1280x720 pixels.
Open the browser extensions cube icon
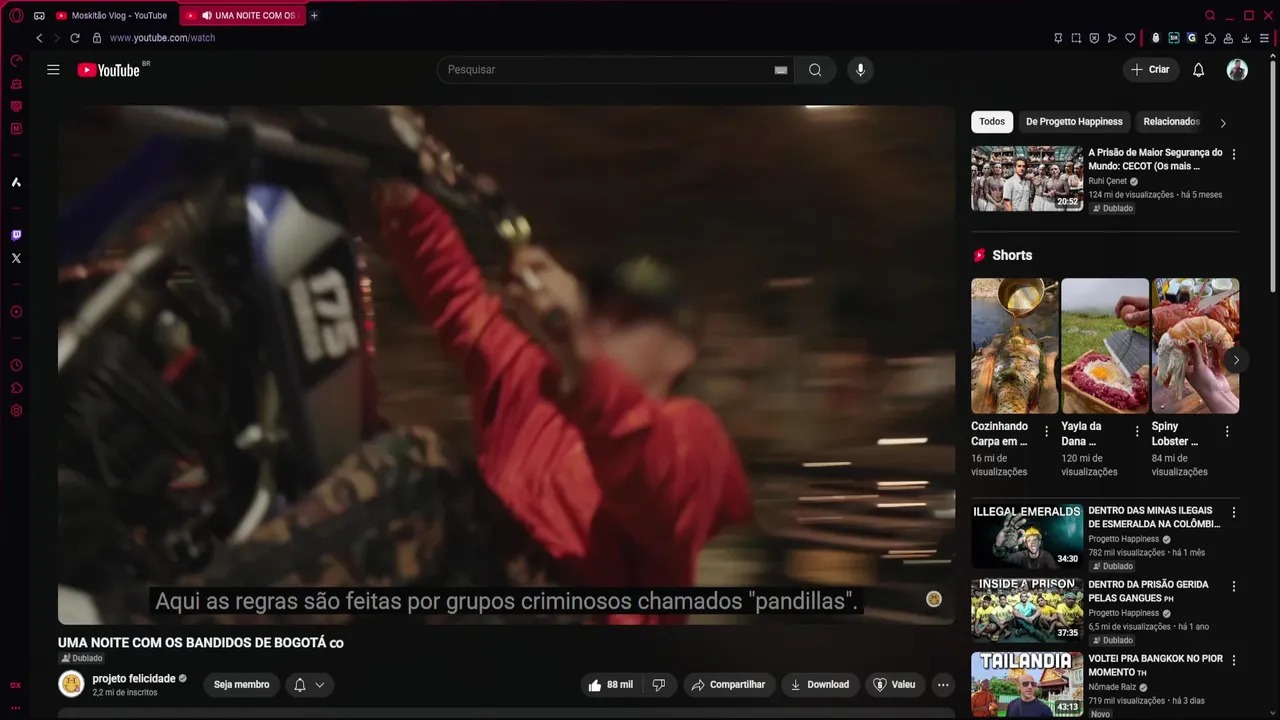point(1210,38)
